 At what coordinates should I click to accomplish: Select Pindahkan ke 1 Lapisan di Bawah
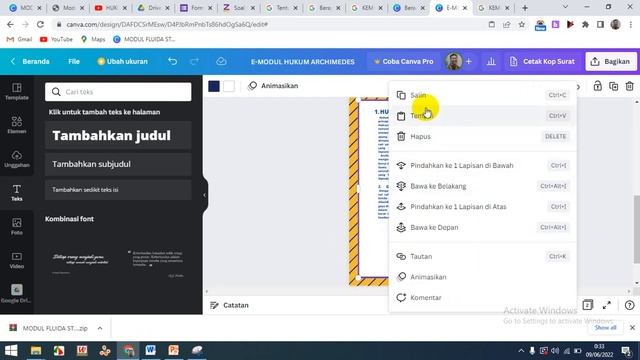pyautogui.click(x=483, y=165)
